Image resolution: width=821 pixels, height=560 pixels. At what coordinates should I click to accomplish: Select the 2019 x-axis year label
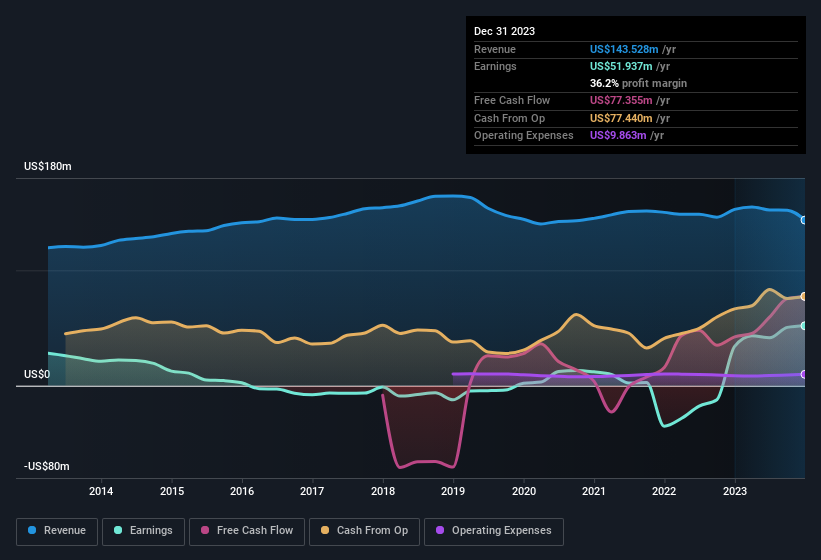click(x=453, y=491)
